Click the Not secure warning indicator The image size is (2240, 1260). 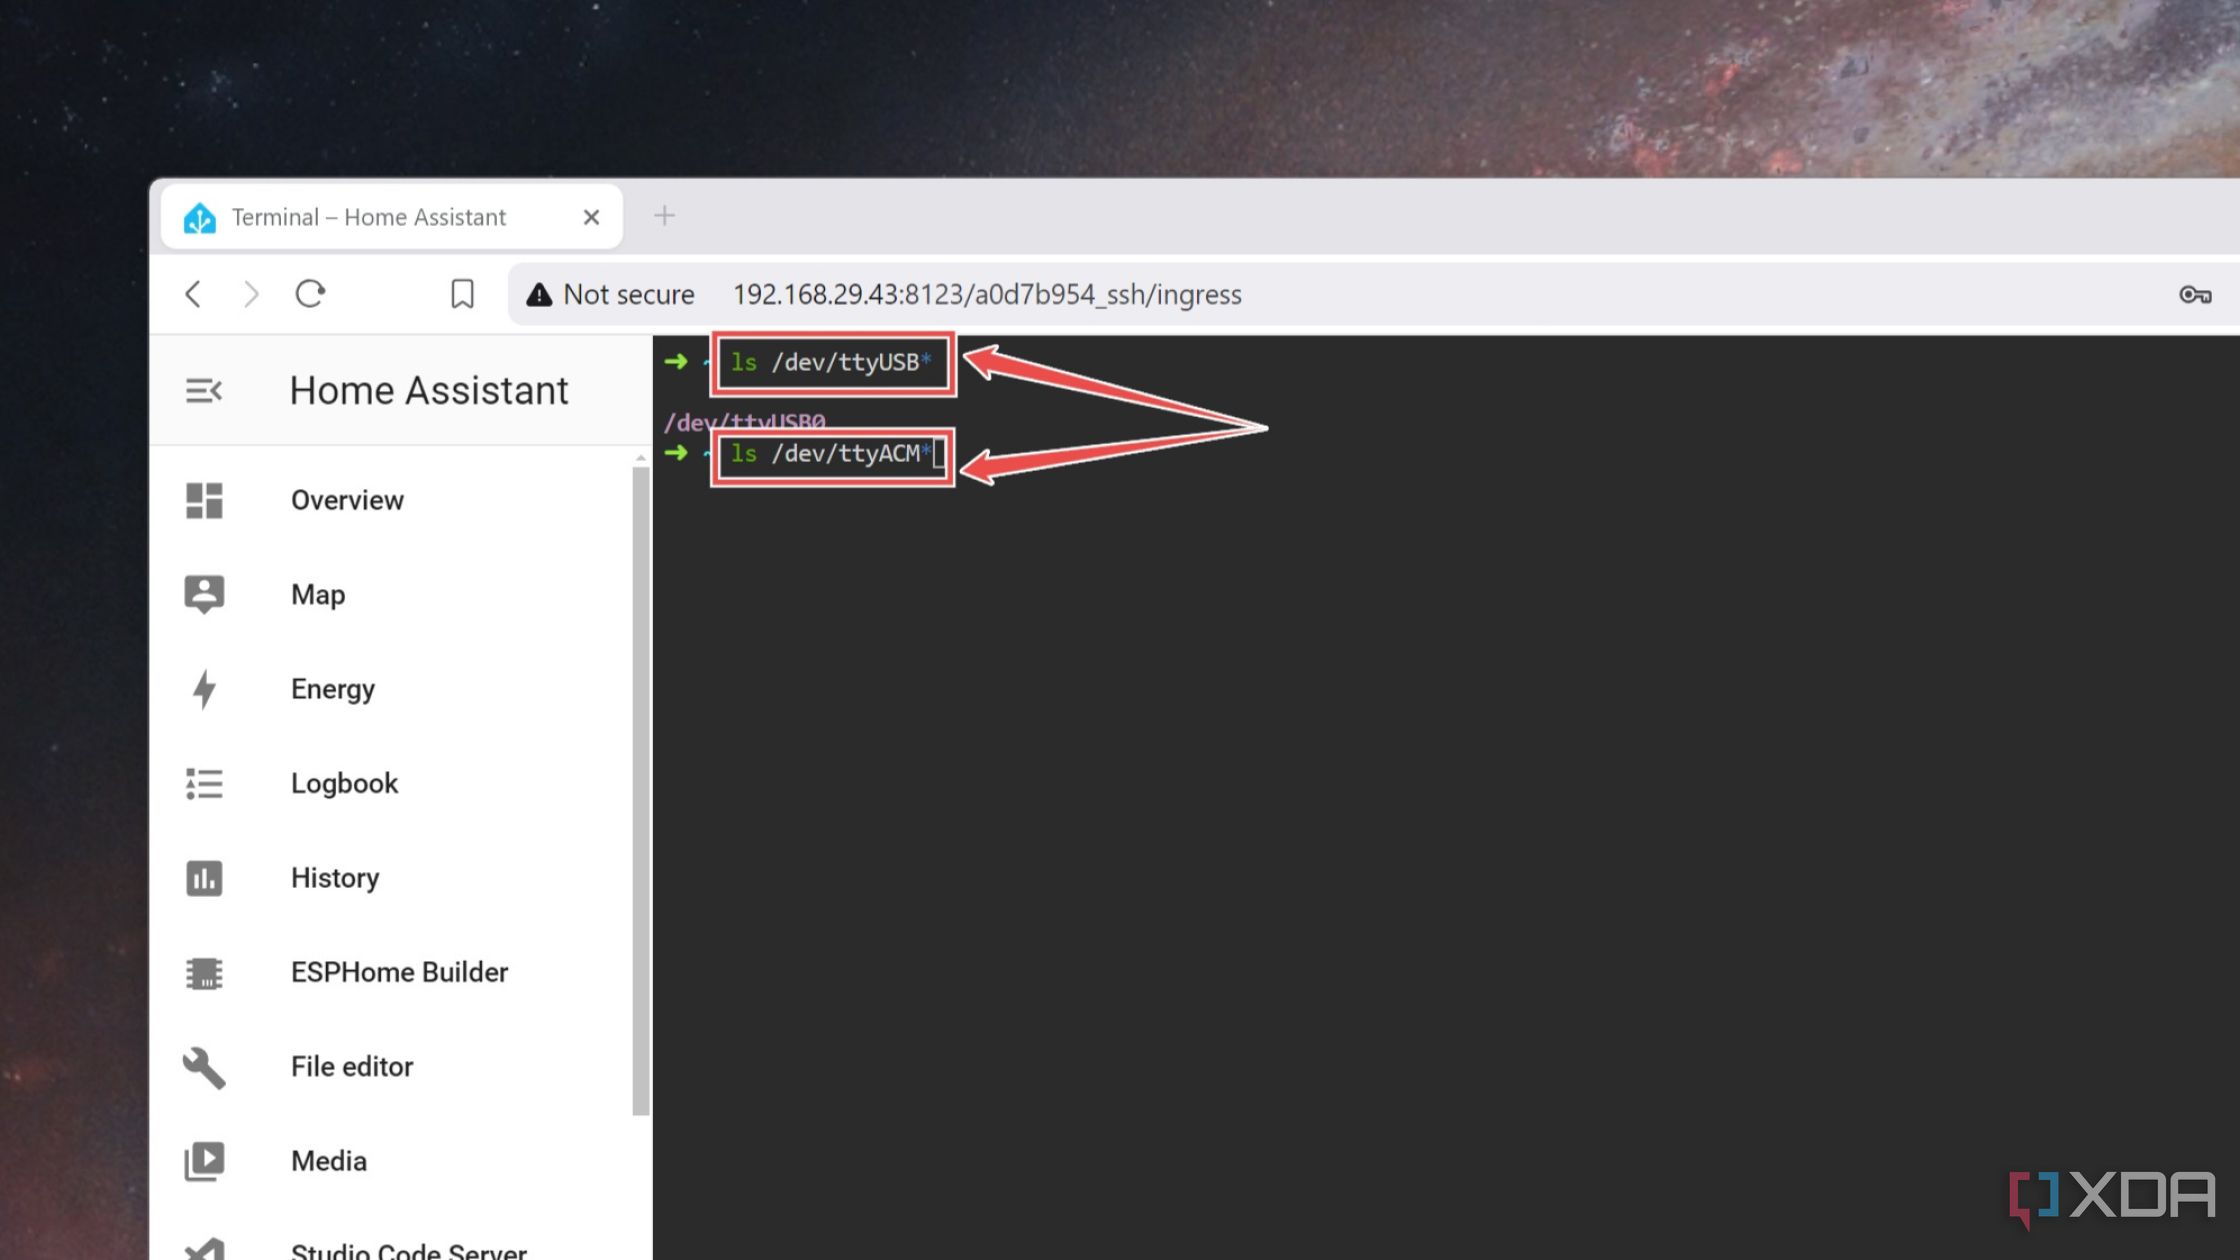click(x=609, y=294)
